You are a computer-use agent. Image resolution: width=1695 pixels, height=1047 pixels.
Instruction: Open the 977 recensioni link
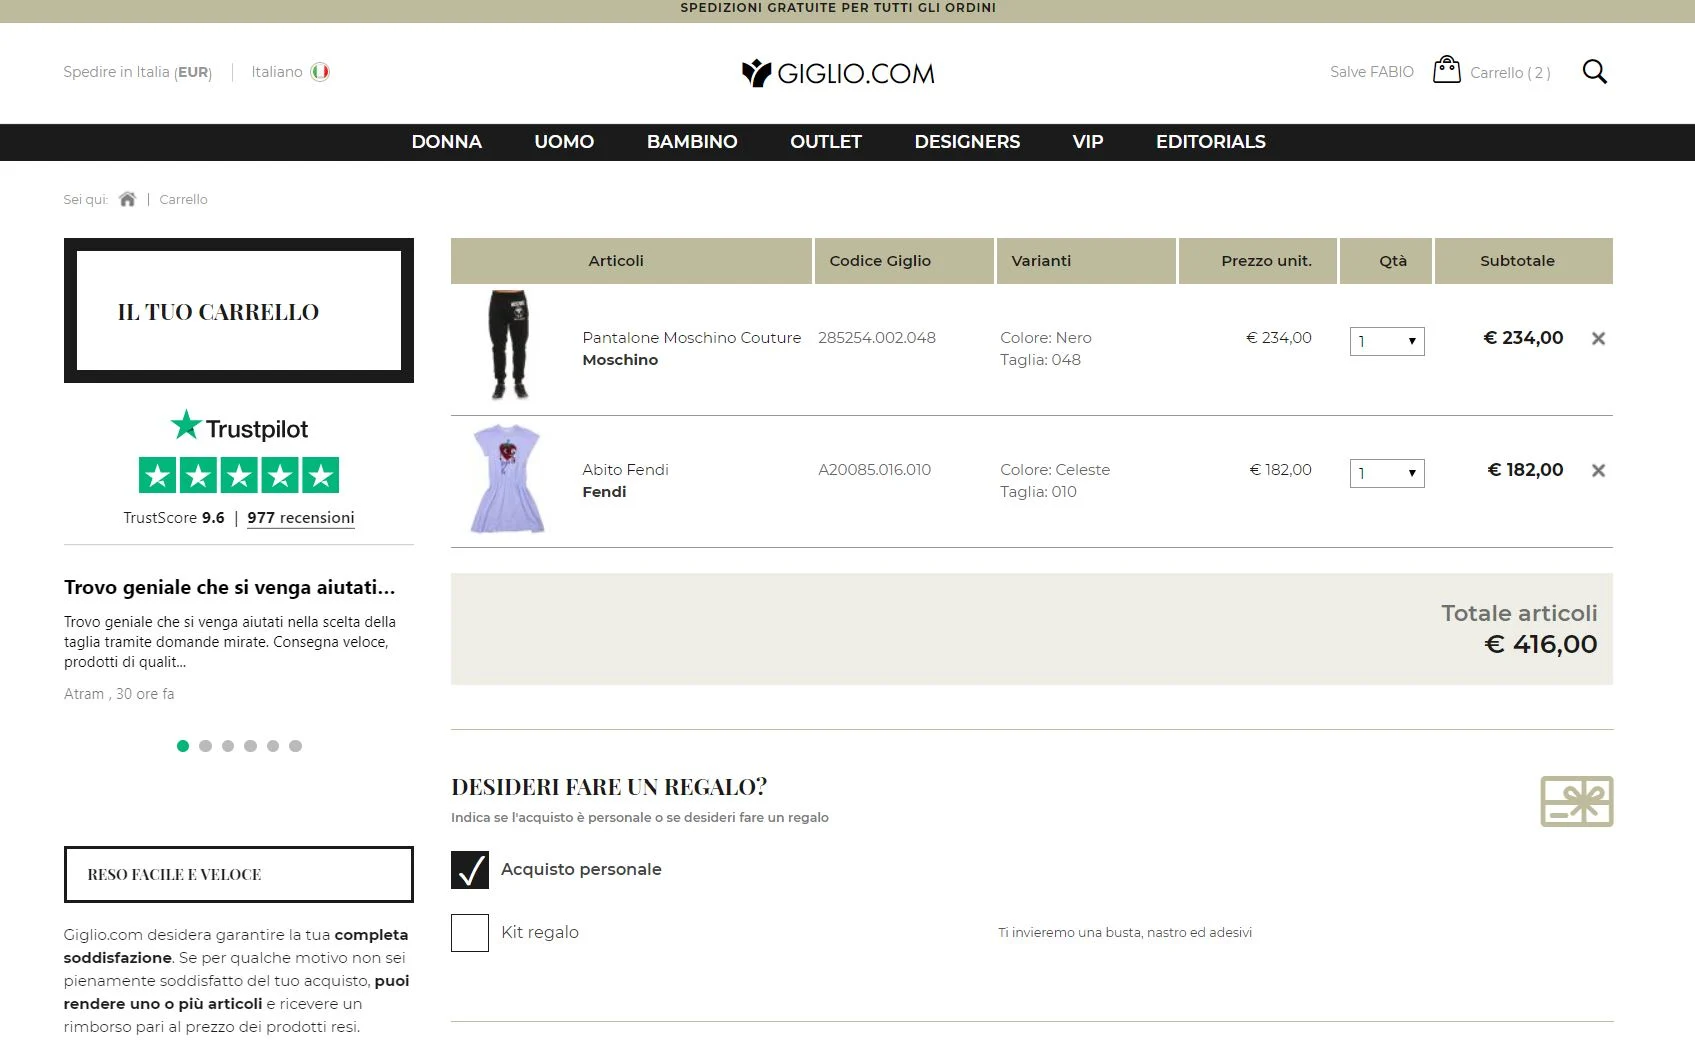(x=301, y=518)
